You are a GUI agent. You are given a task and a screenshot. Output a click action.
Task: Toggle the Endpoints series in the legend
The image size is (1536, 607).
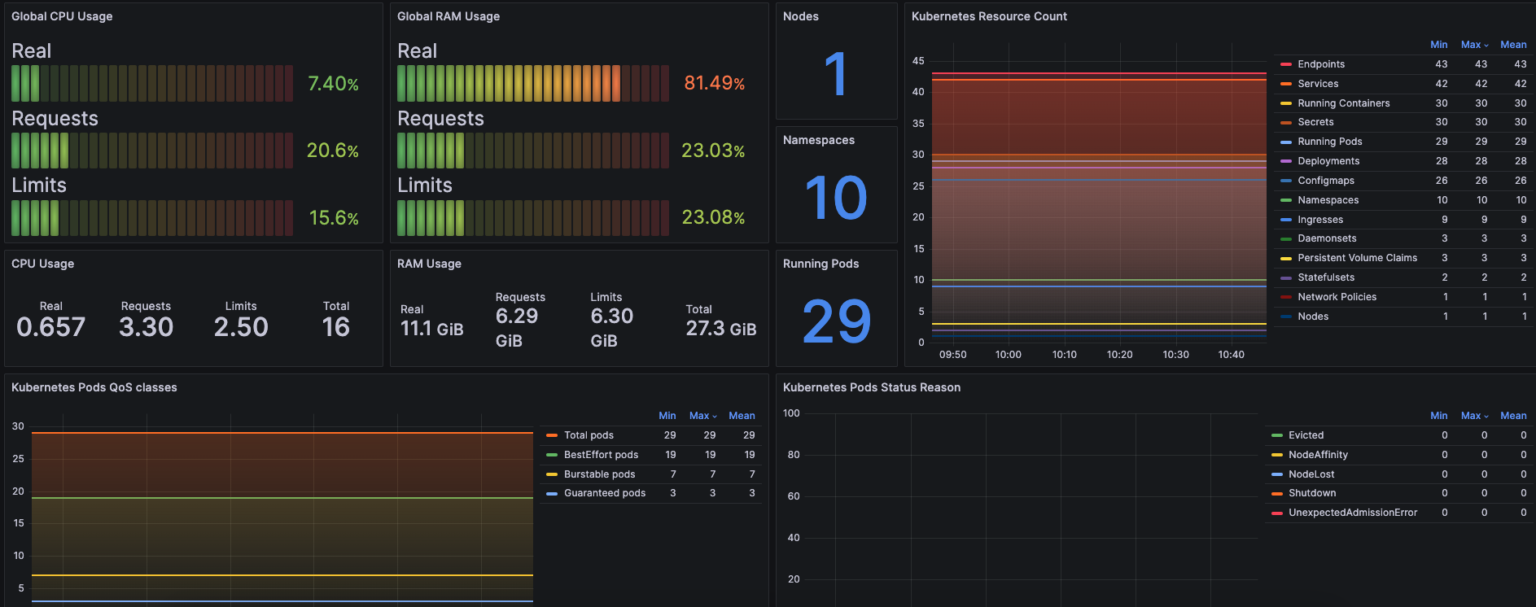1321,64
